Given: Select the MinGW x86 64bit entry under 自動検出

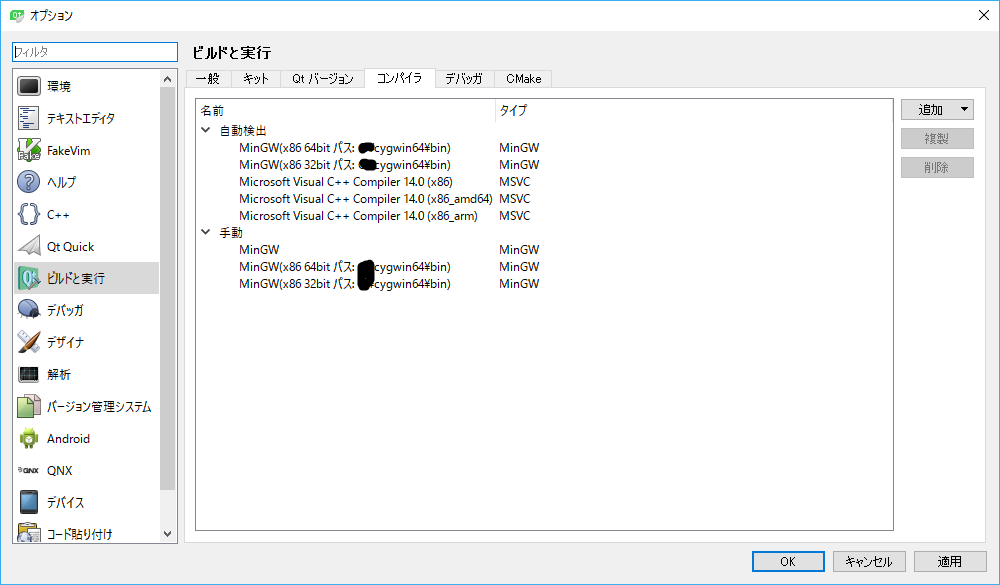Looking at the screenshot, I should 344,148.
